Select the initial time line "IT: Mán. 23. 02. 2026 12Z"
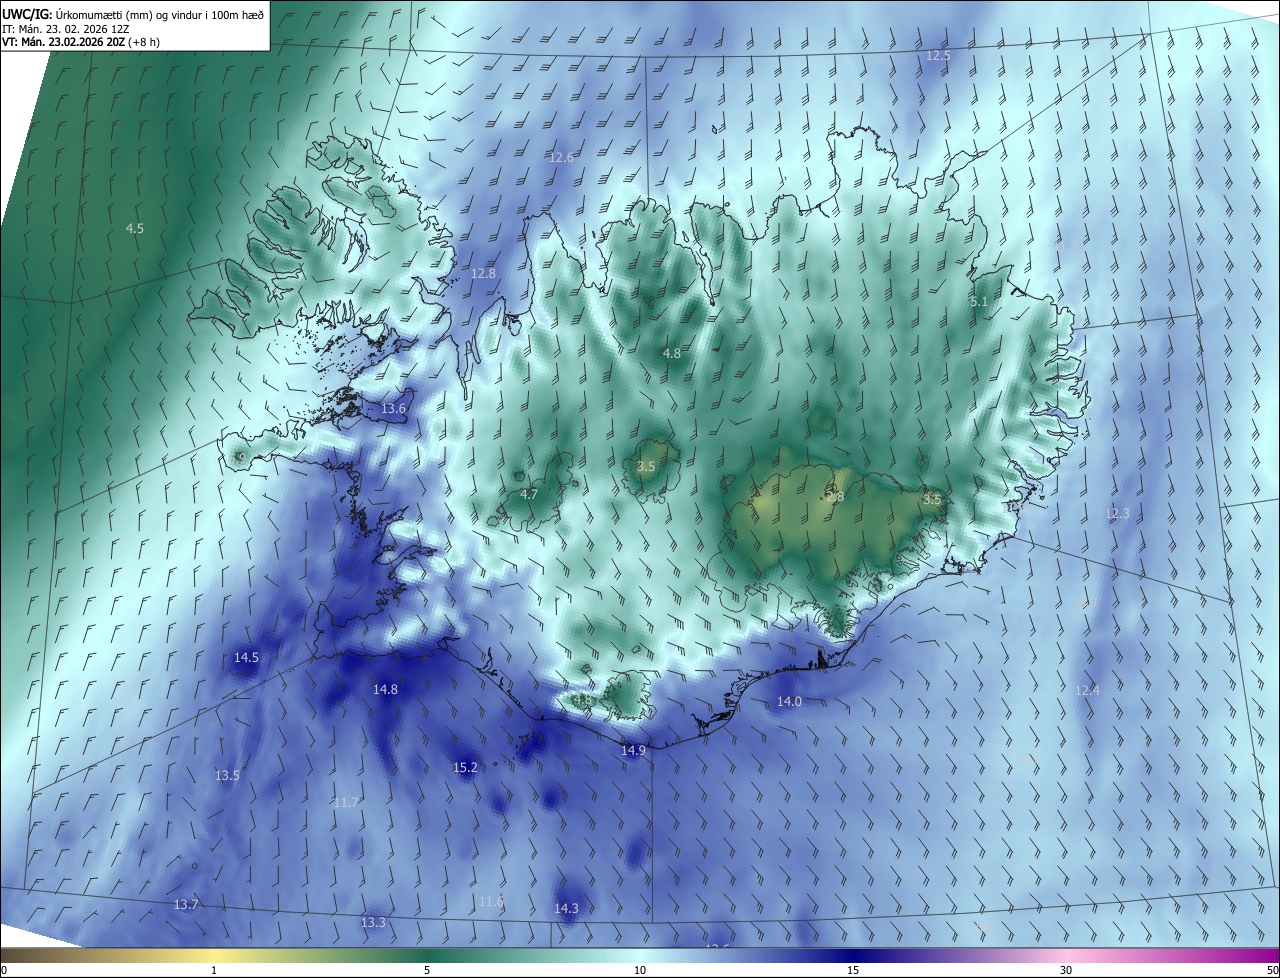Image resolution: width=1280 pixels, height=978 pixels. click(x=66, y=28)
